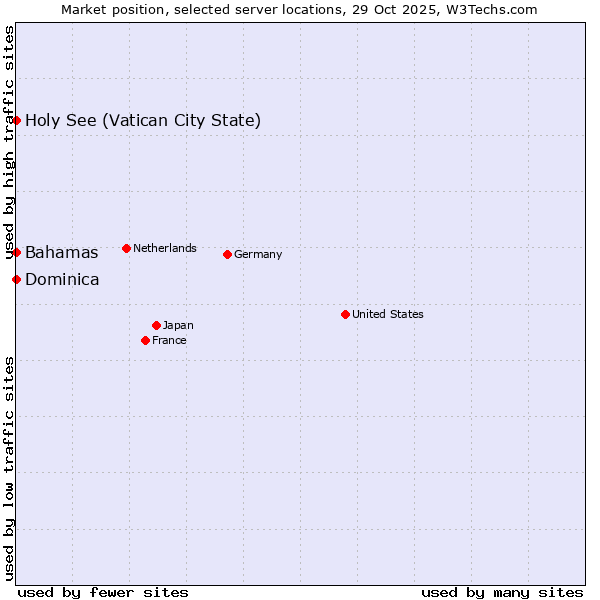
Task: Select the Bahamas red marker
Action: (16, 252)
